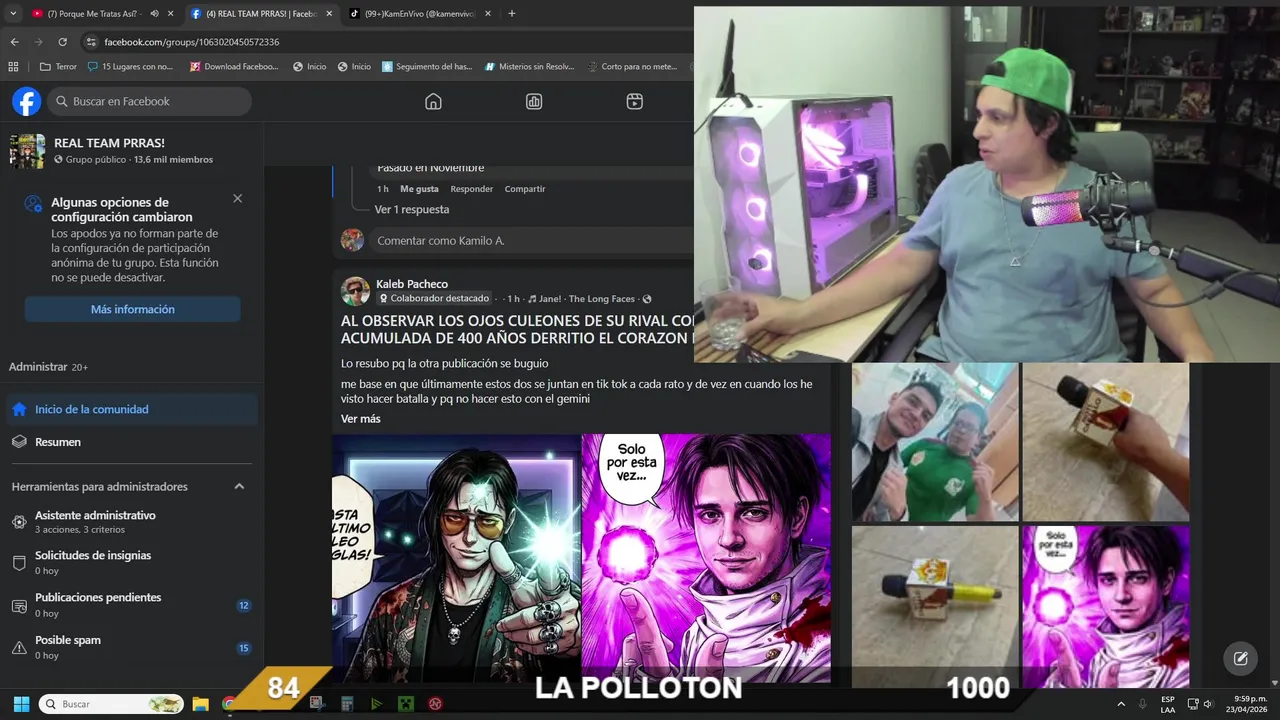
Task: Click the Resumen layers icon
Action: click(19, 442)
